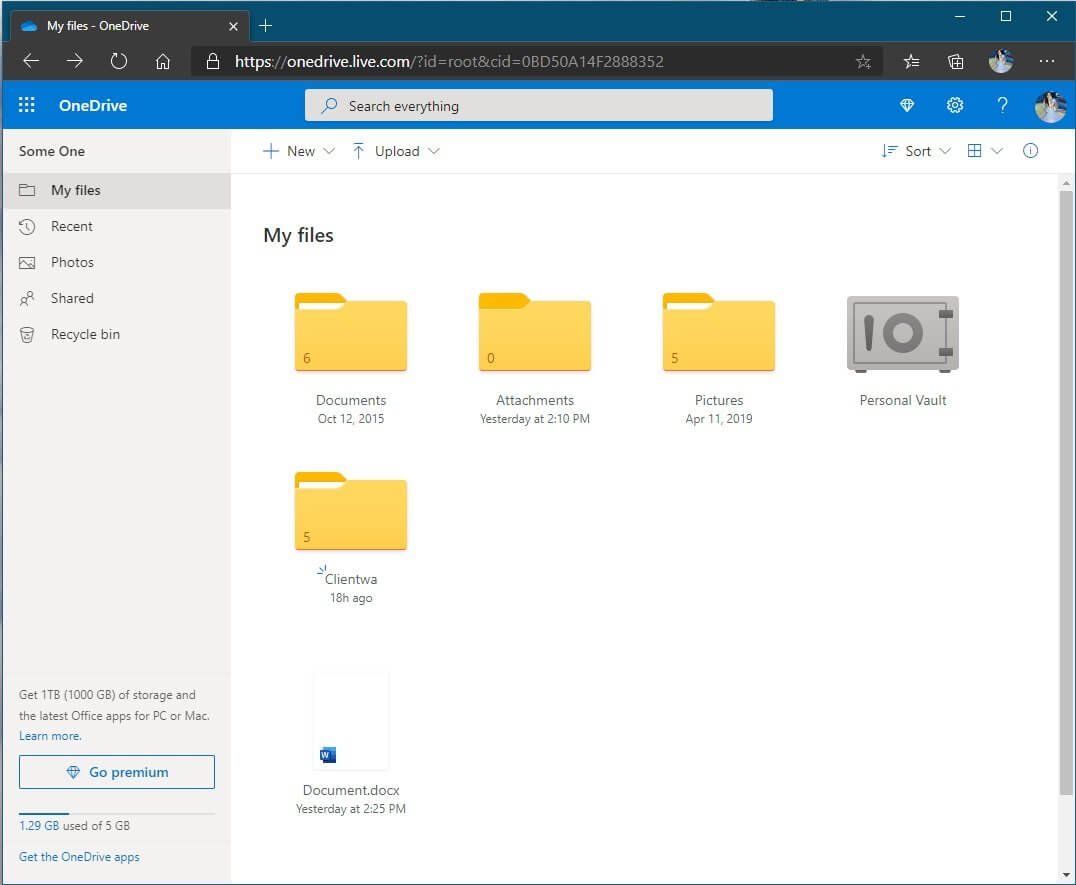This screenshot has width=1076, height=885.
Task: Open the browser Favorites list icon
Action: 911,62
